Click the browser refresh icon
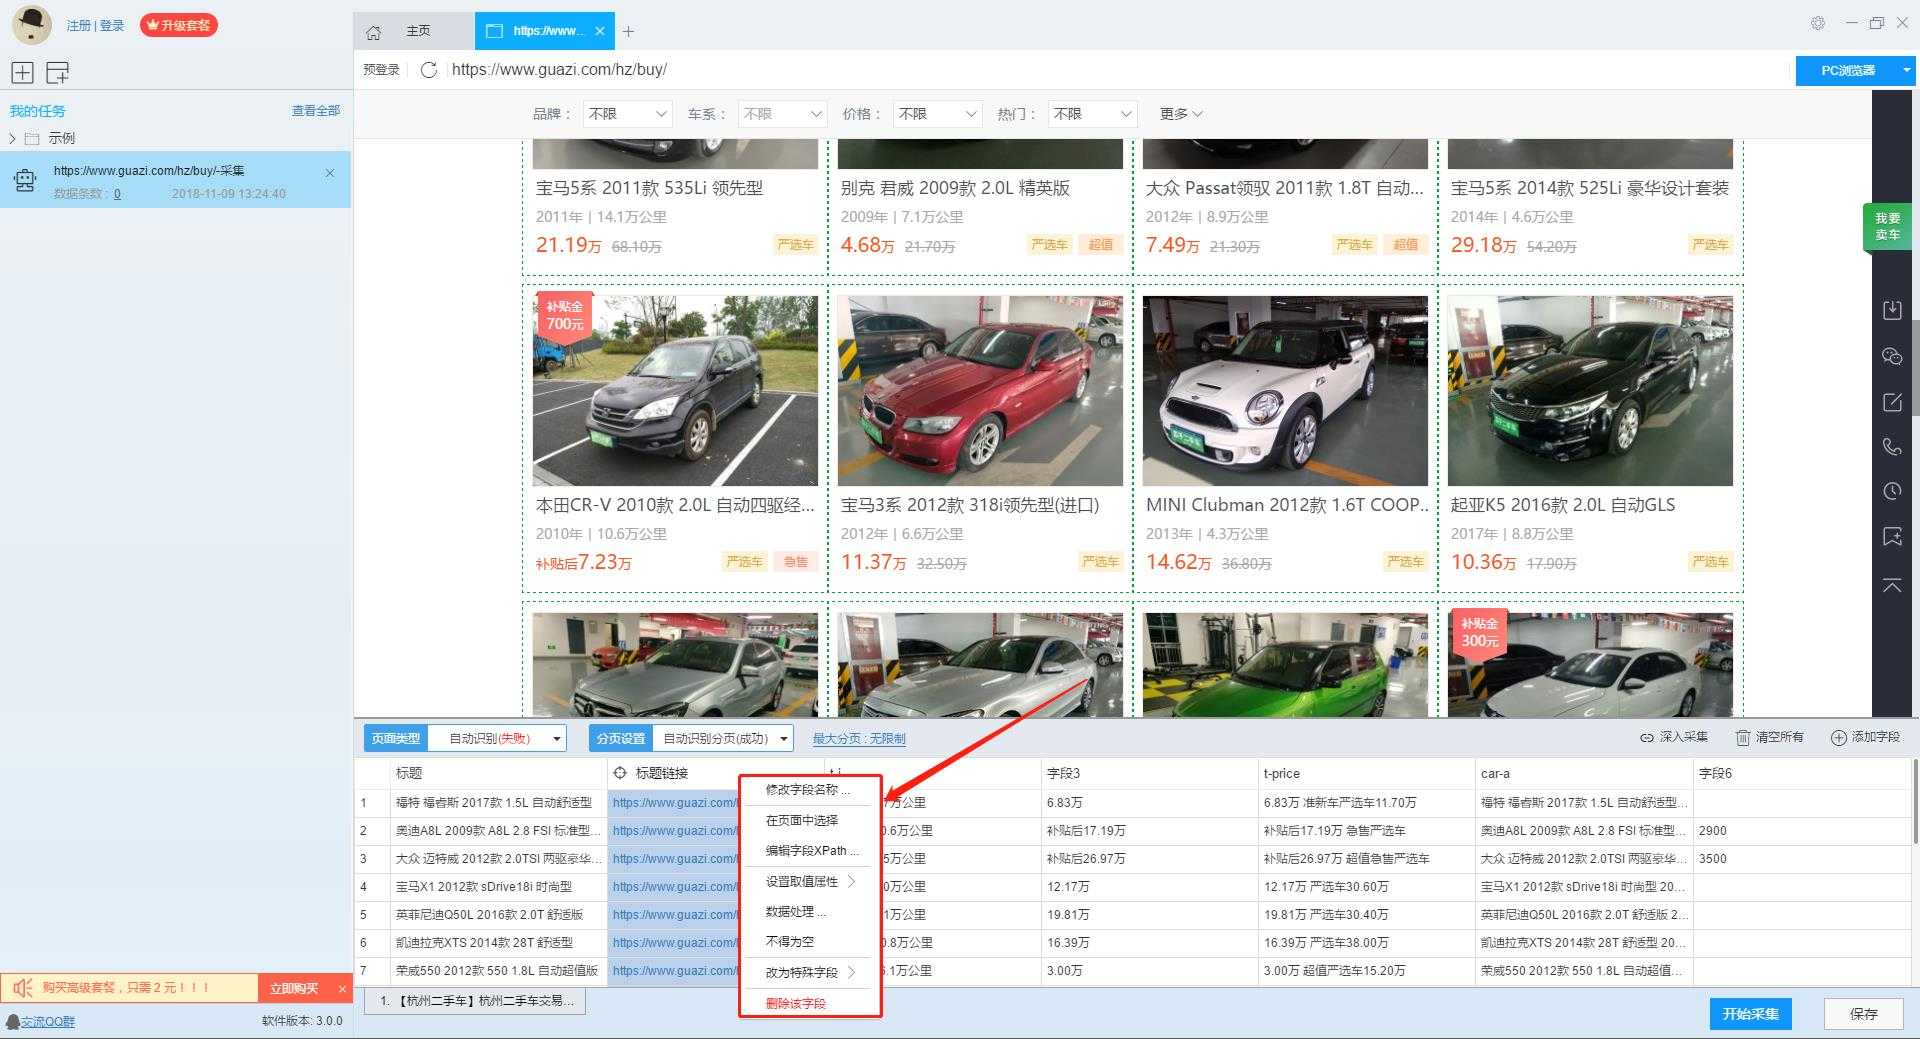Screen dimensions: 1920x1039 429,70
